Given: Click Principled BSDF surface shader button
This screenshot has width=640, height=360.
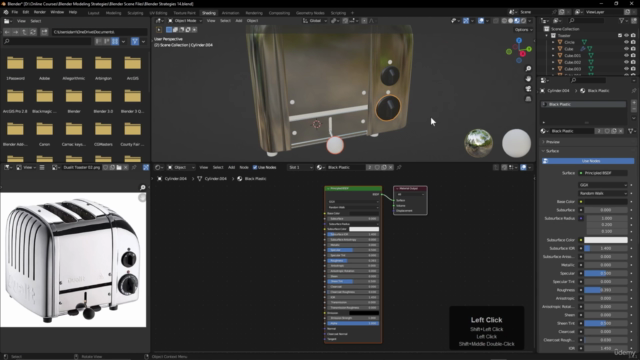Looking at the screenshot, I should [602, 173].
